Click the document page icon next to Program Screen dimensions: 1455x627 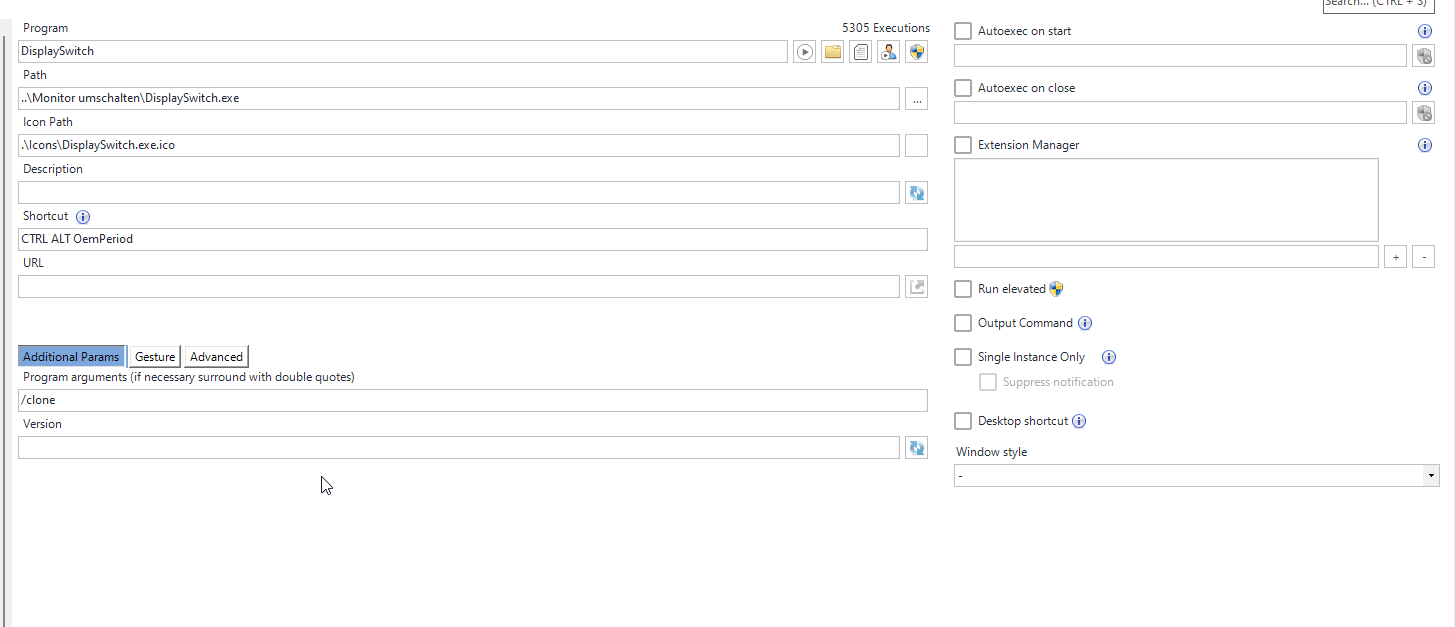[861, 52]
